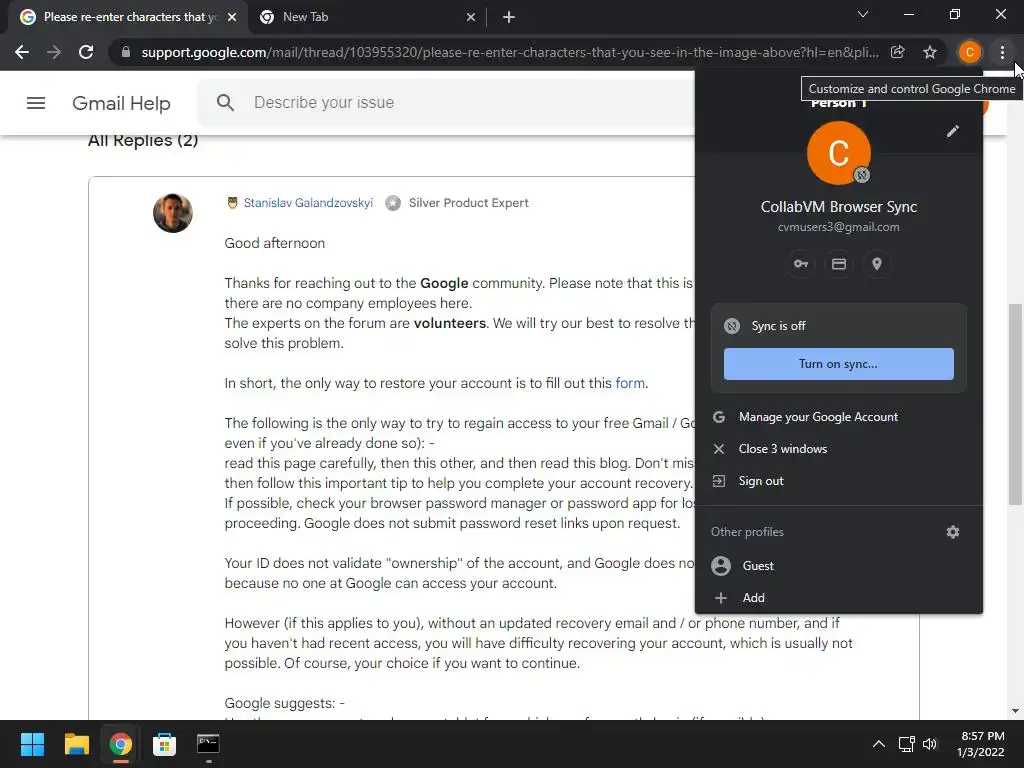Close the Please re-enter characters tab

232,18
